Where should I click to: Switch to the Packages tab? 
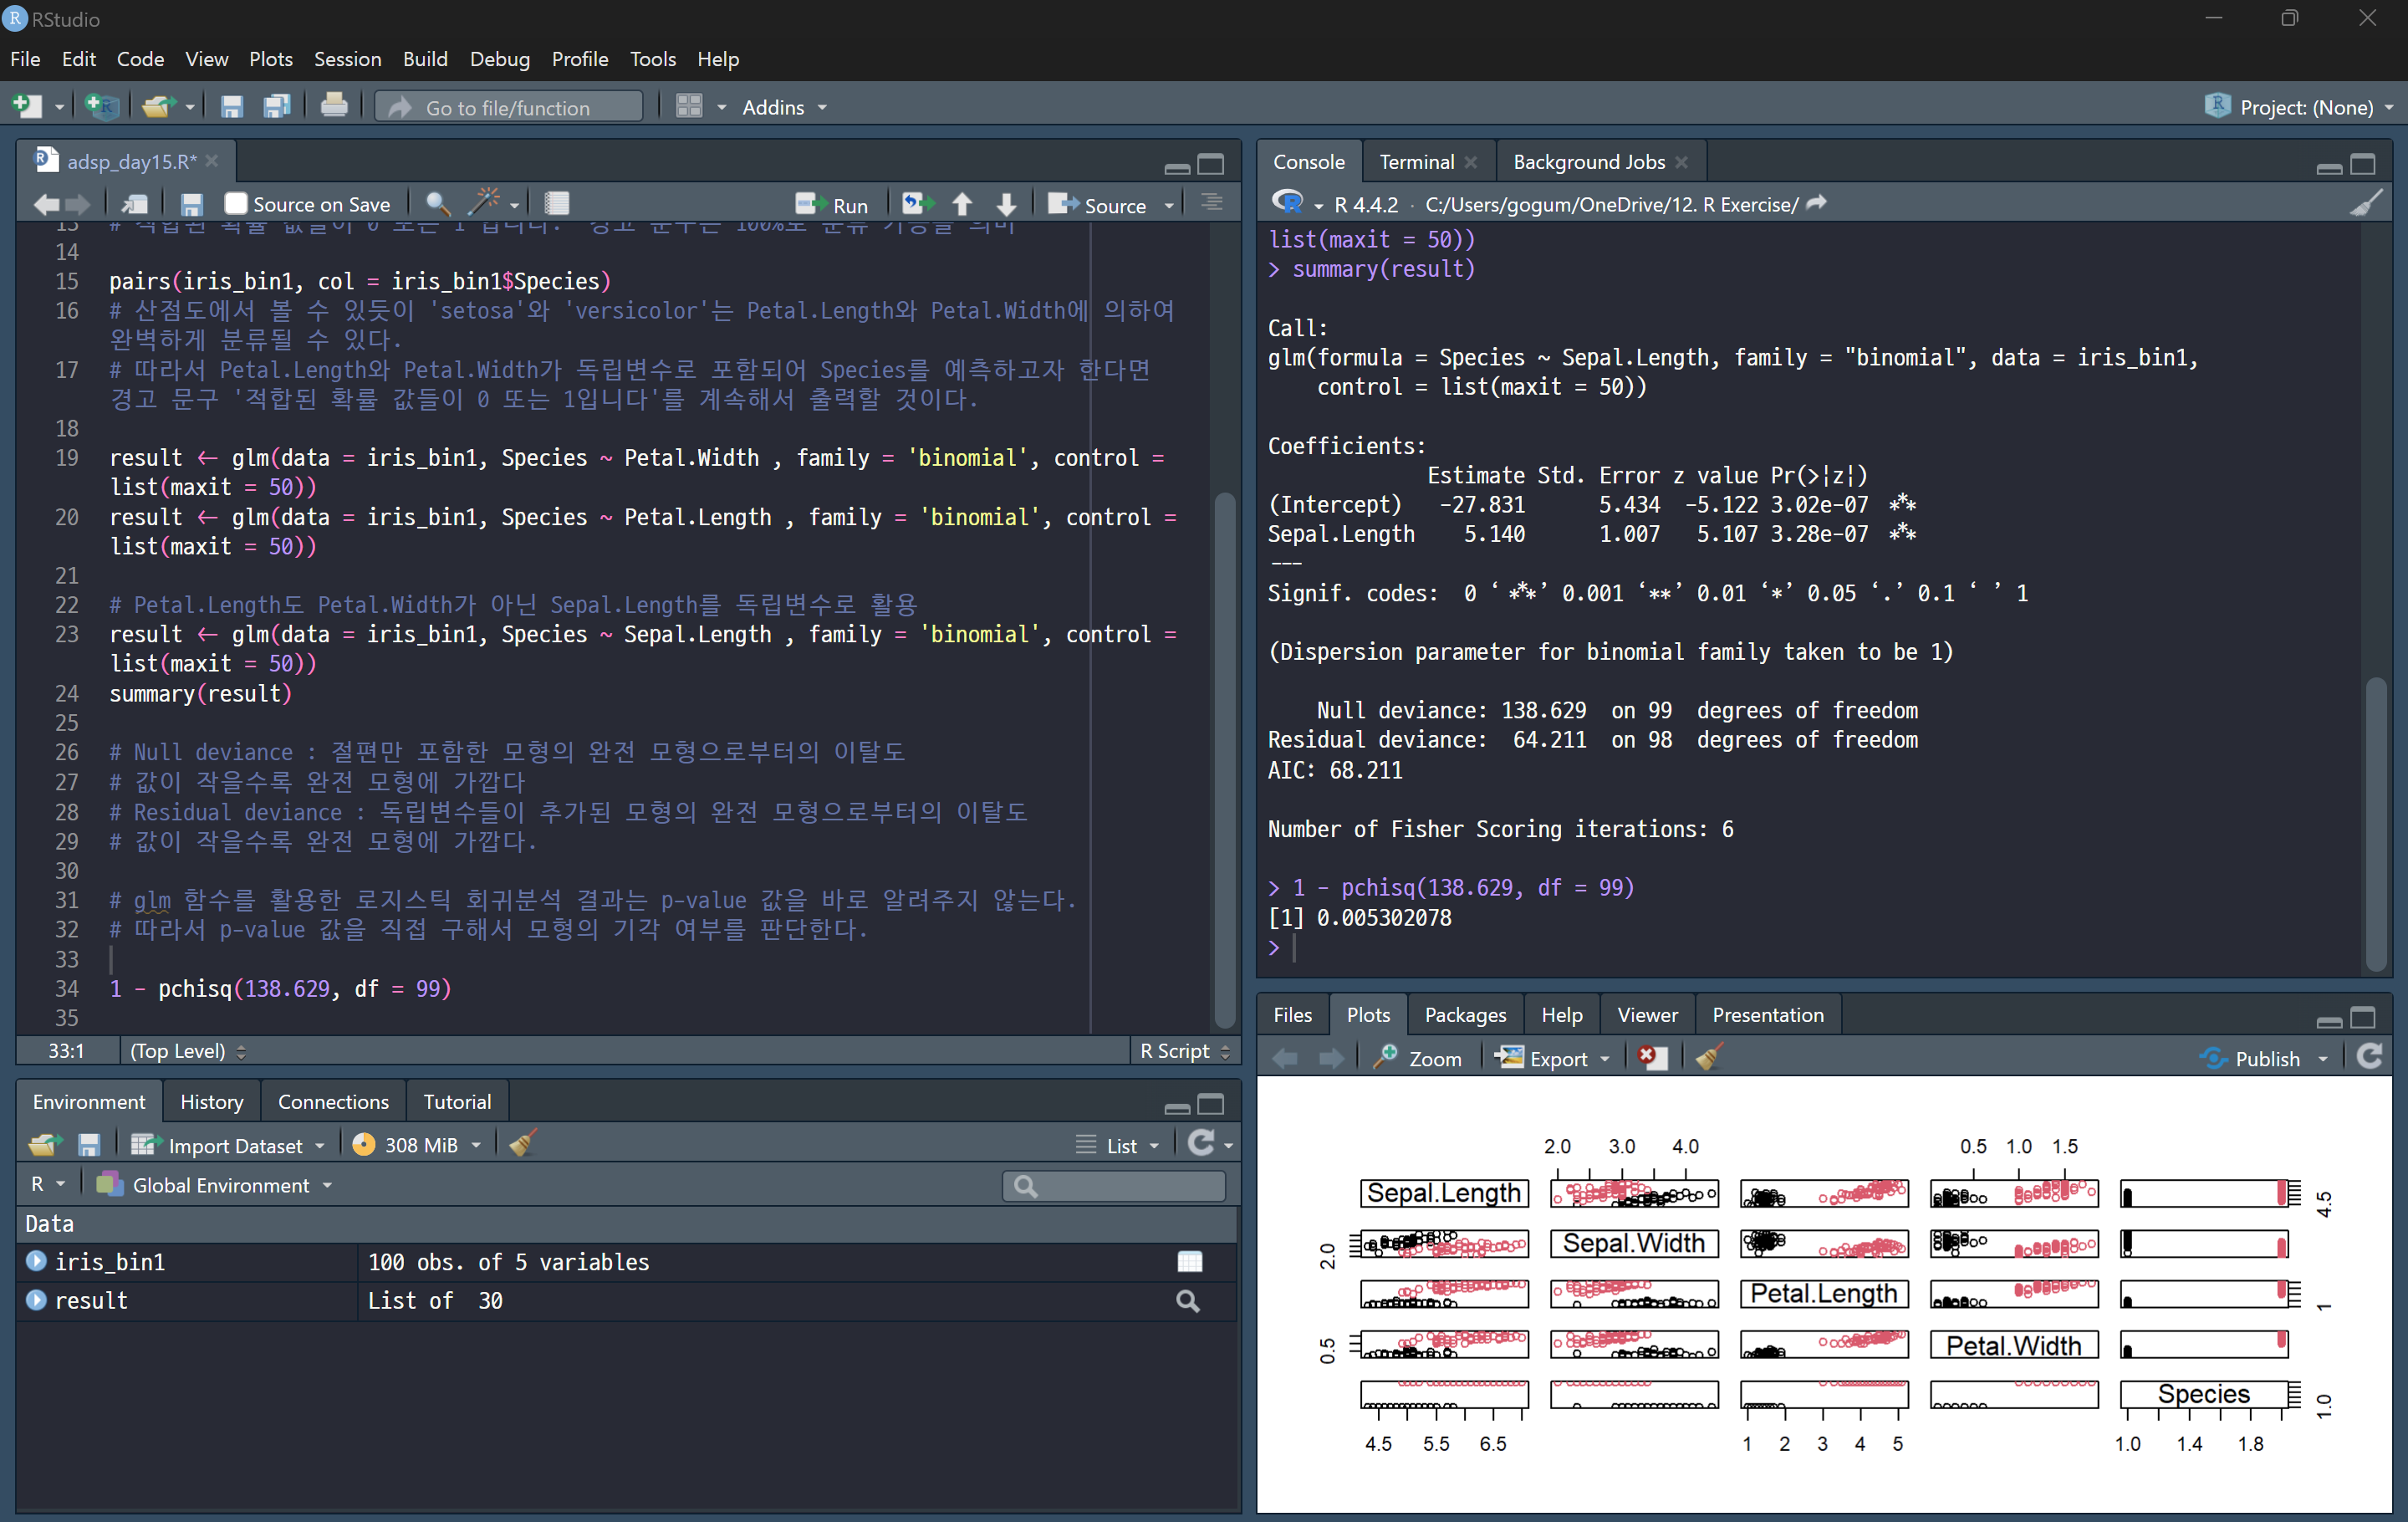click(1465, 1014)
